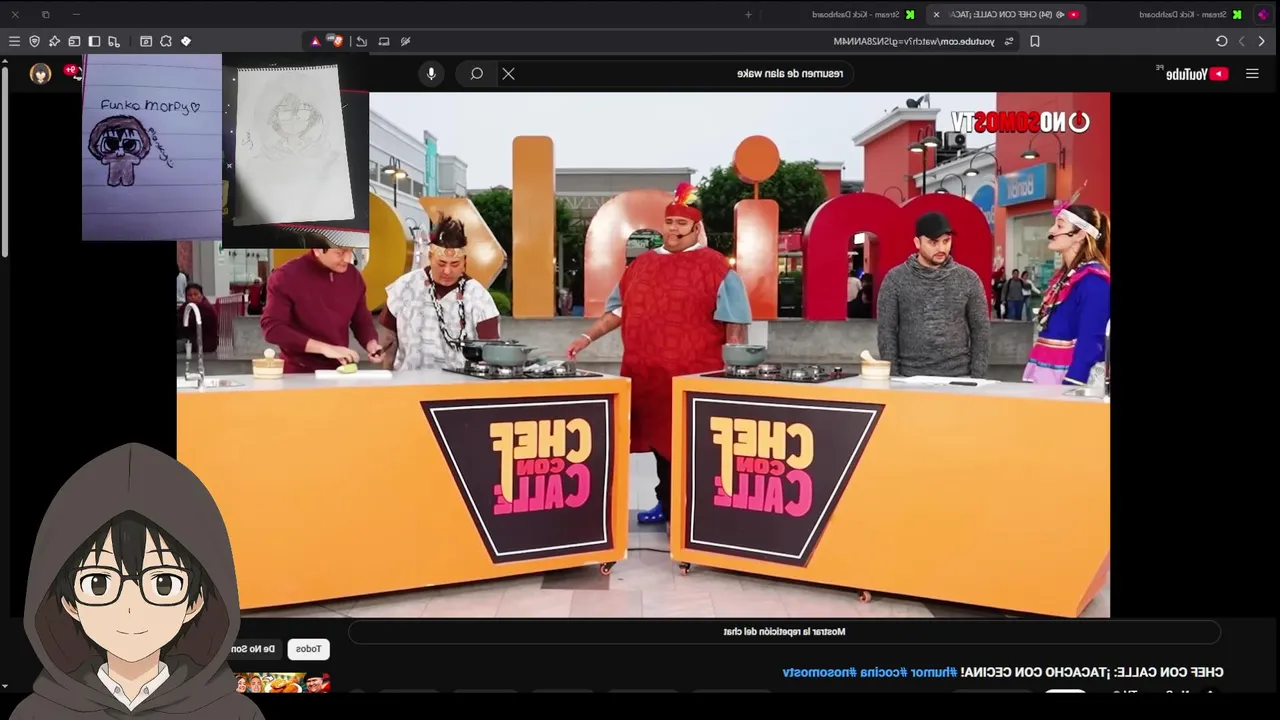
Task: Close the CHEF CON CALLE YouTube tab
Action: 936,14
